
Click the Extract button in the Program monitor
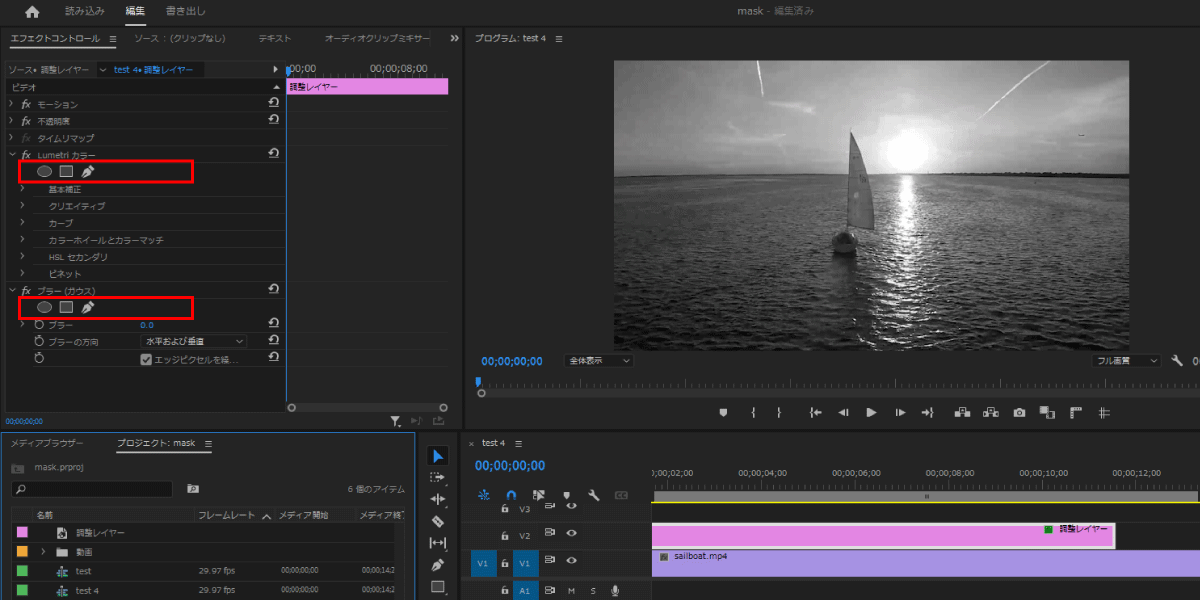point(991,412)
